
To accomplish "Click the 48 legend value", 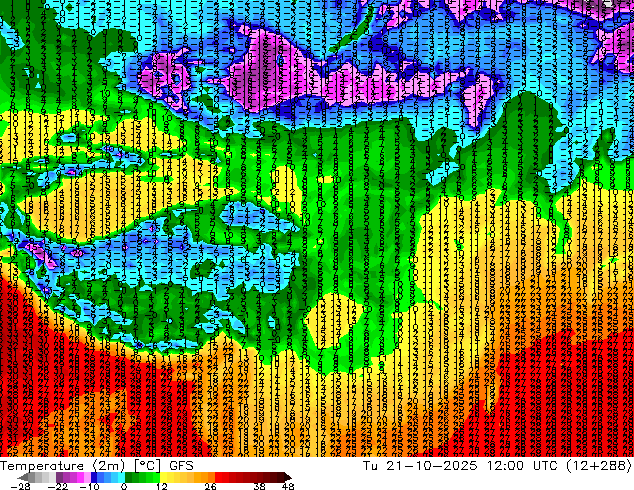I will point(288,486).
